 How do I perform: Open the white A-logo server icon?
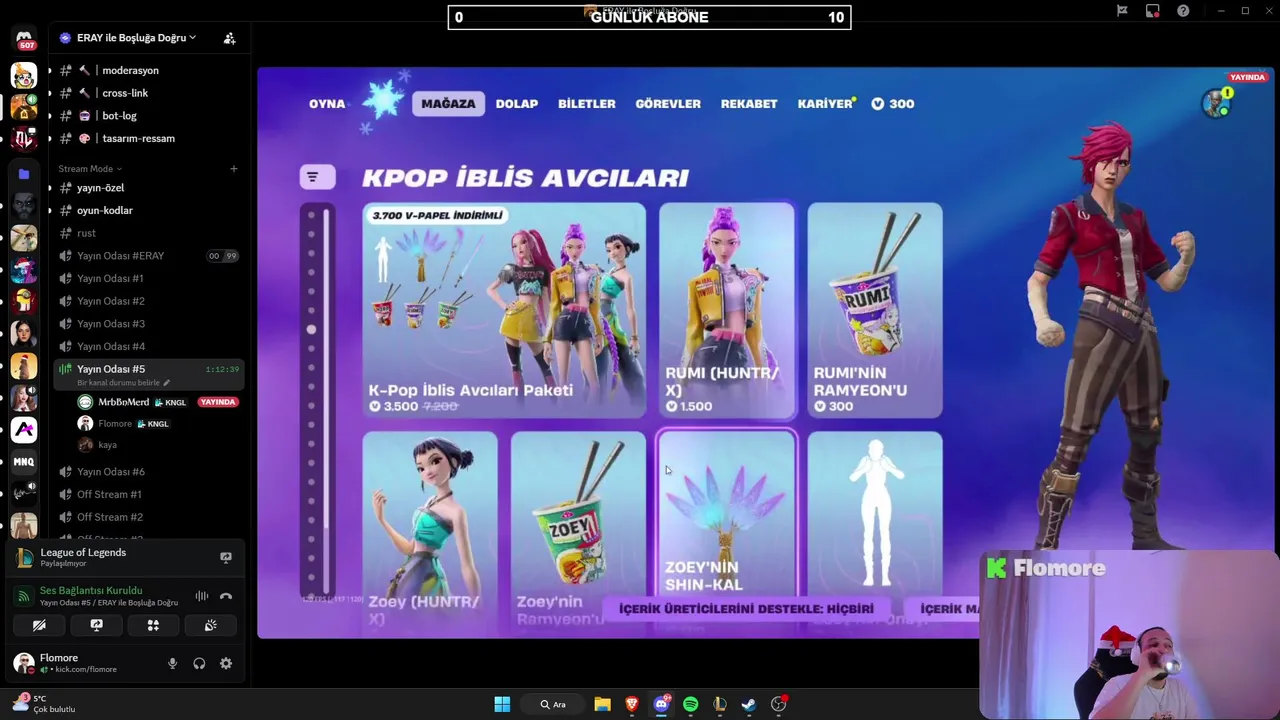coord(24,430)
